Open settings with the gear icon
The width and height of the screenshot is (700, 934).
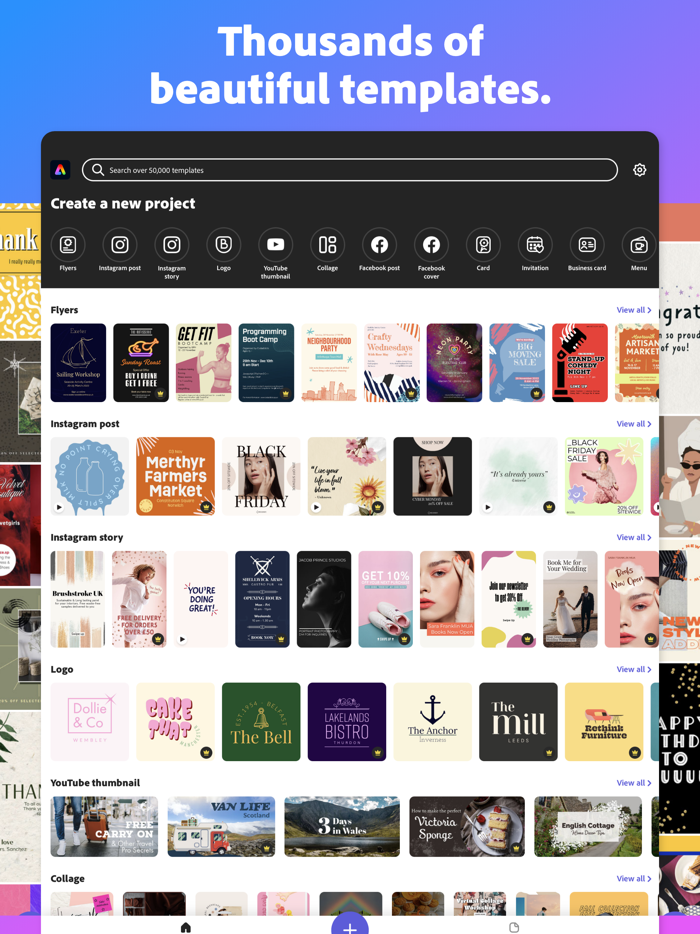[639, 170]
